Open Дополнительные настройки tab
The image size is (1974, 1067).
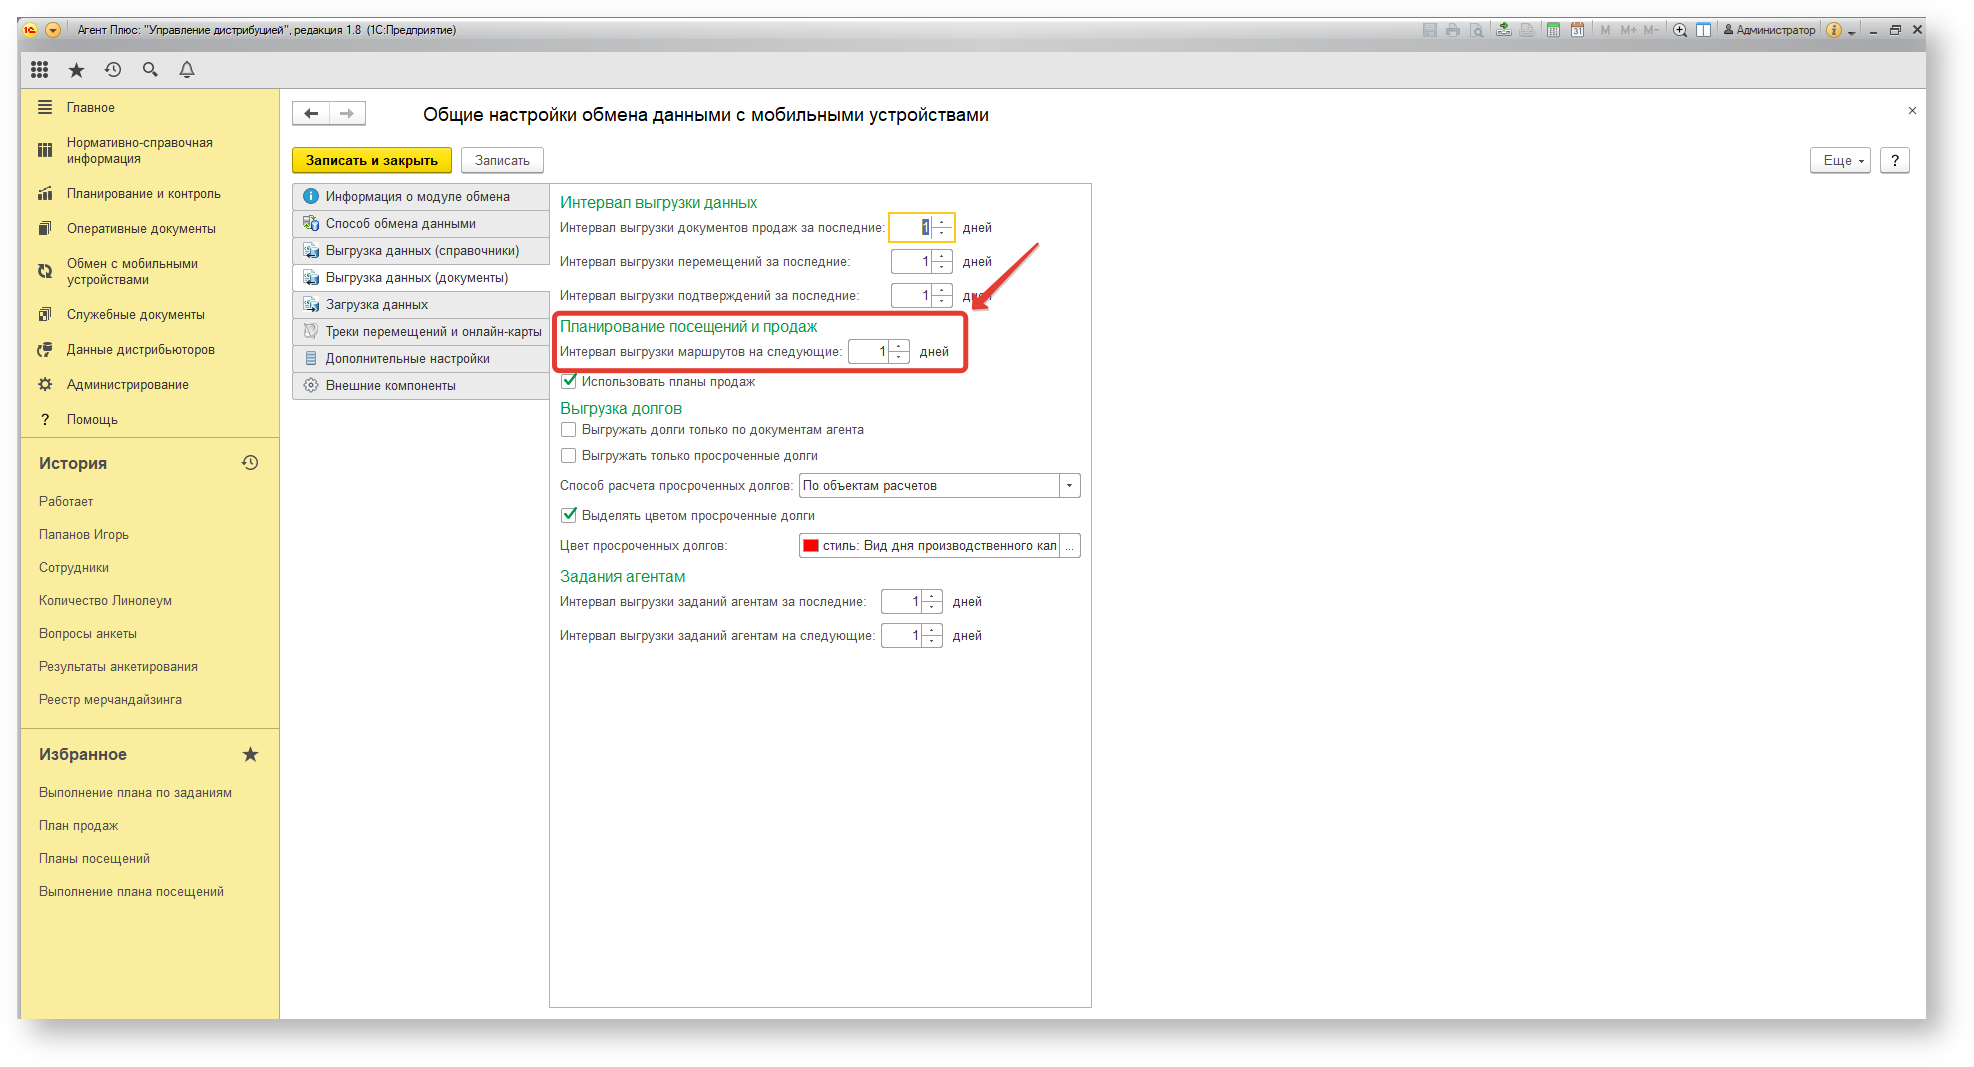[421, 359]
